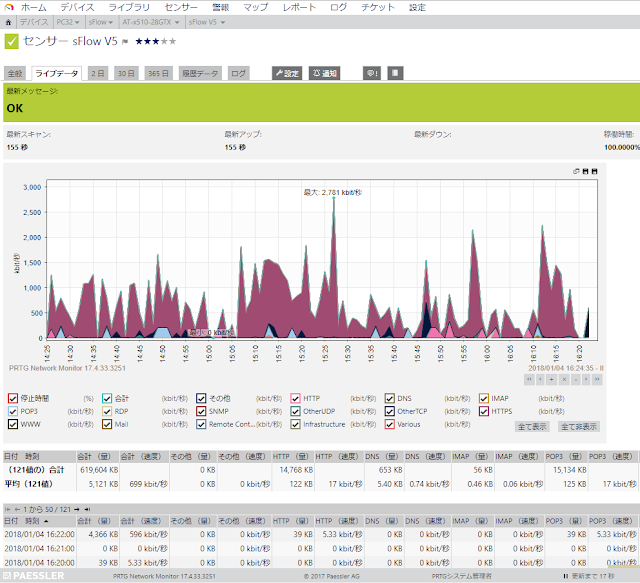Screen dimensions: 640x583
Task: Click the first save graph icon
Action: [585, 171]
